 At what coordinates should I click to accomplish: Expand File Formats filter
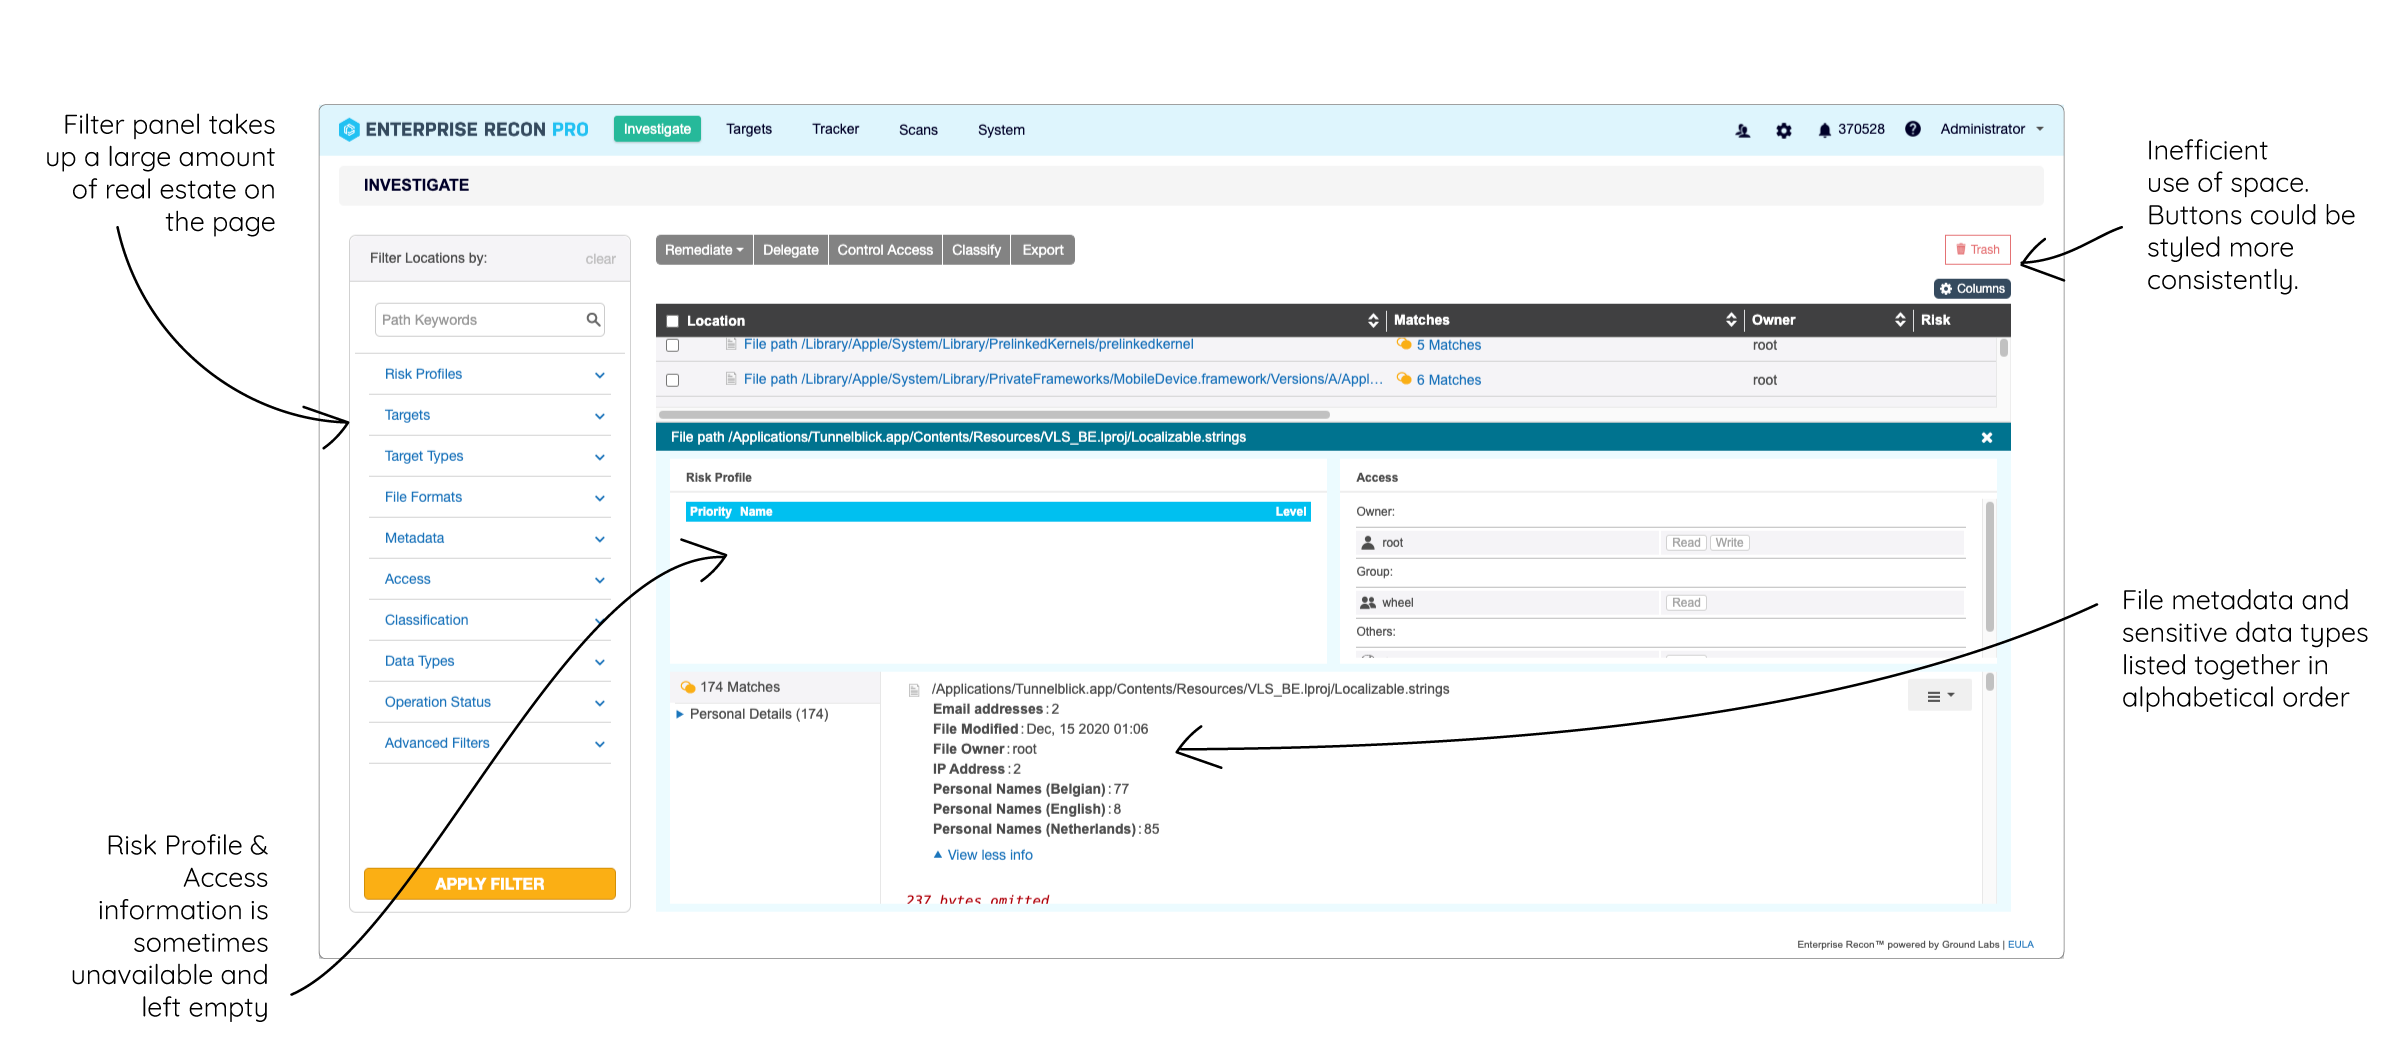pos(490,497)
